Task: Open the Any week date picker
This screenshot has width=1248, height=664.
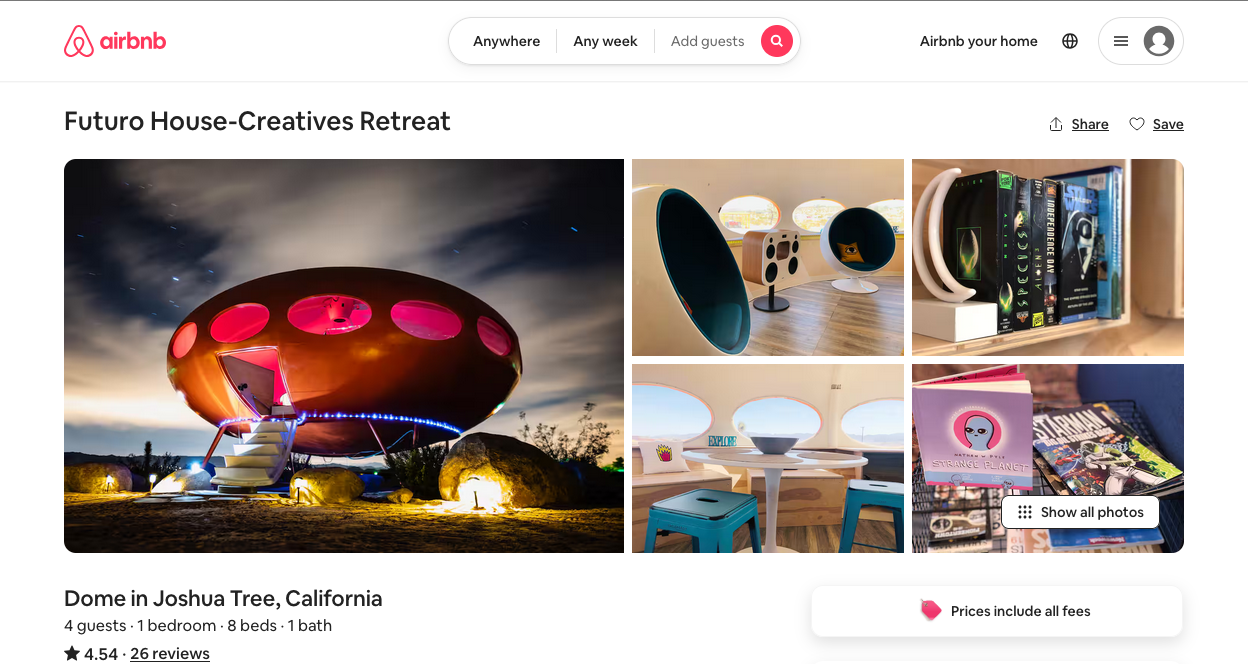Action: [605, 41]
